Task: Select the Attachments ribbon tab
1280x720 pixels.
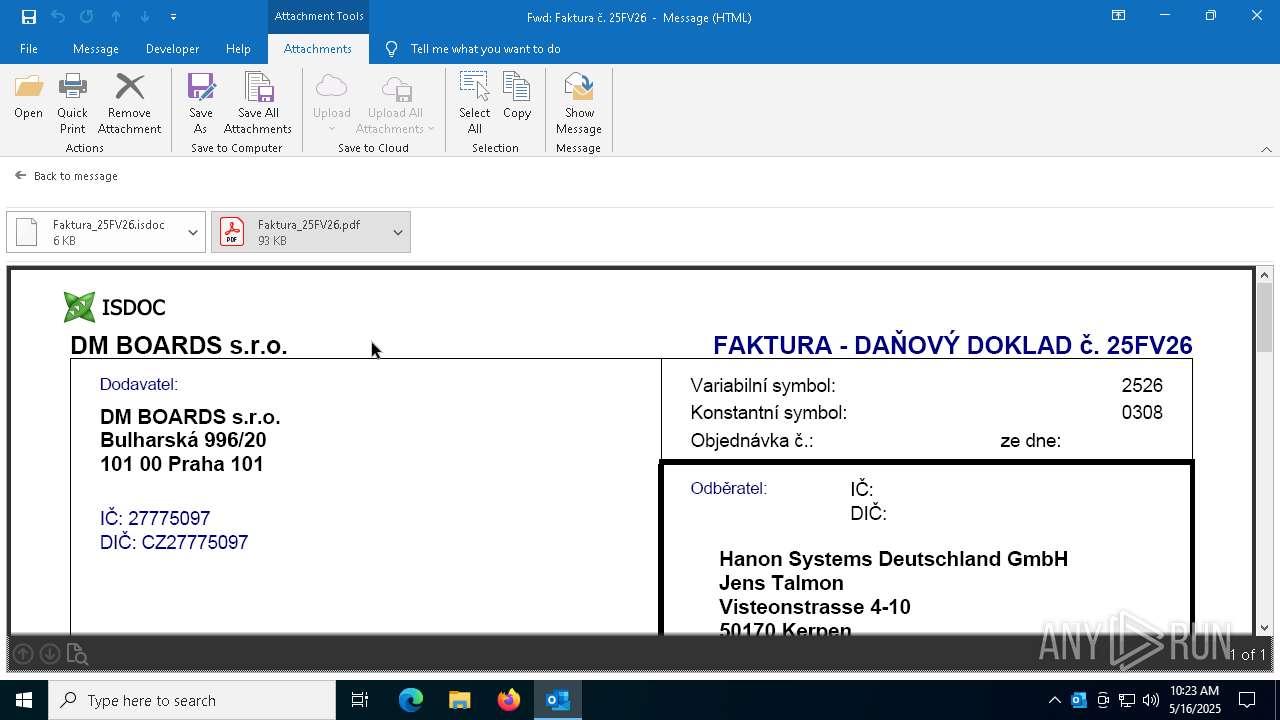Action: (318, 49)
